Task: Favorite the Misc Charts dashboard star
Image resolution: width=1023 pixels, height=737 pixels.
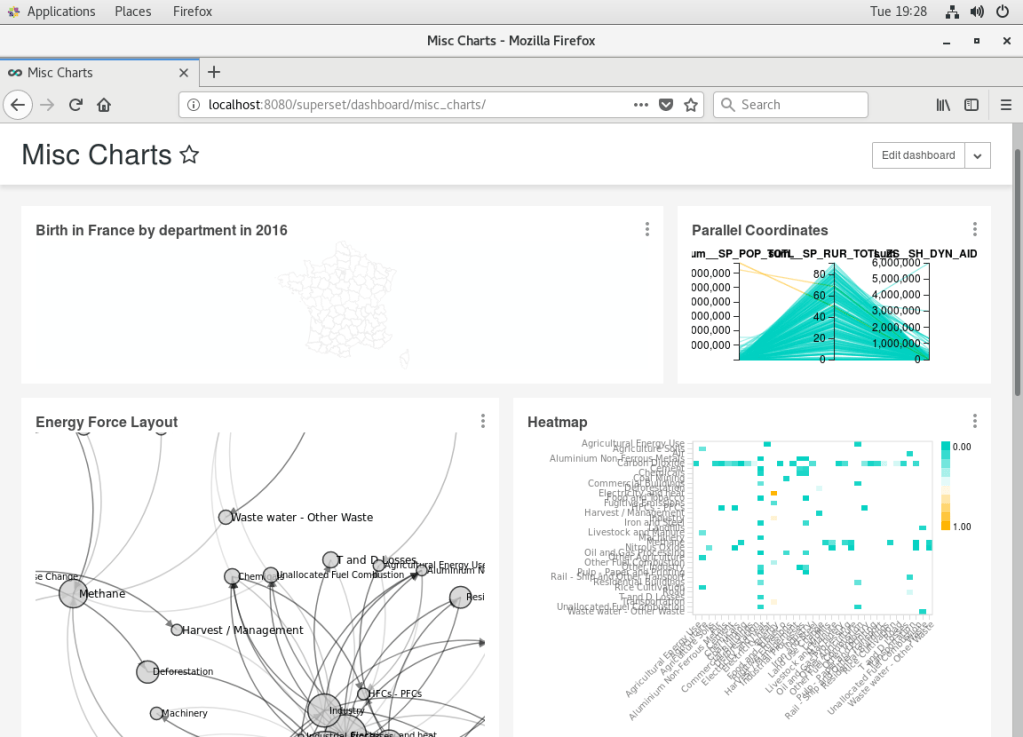Action: pos(189,155)
